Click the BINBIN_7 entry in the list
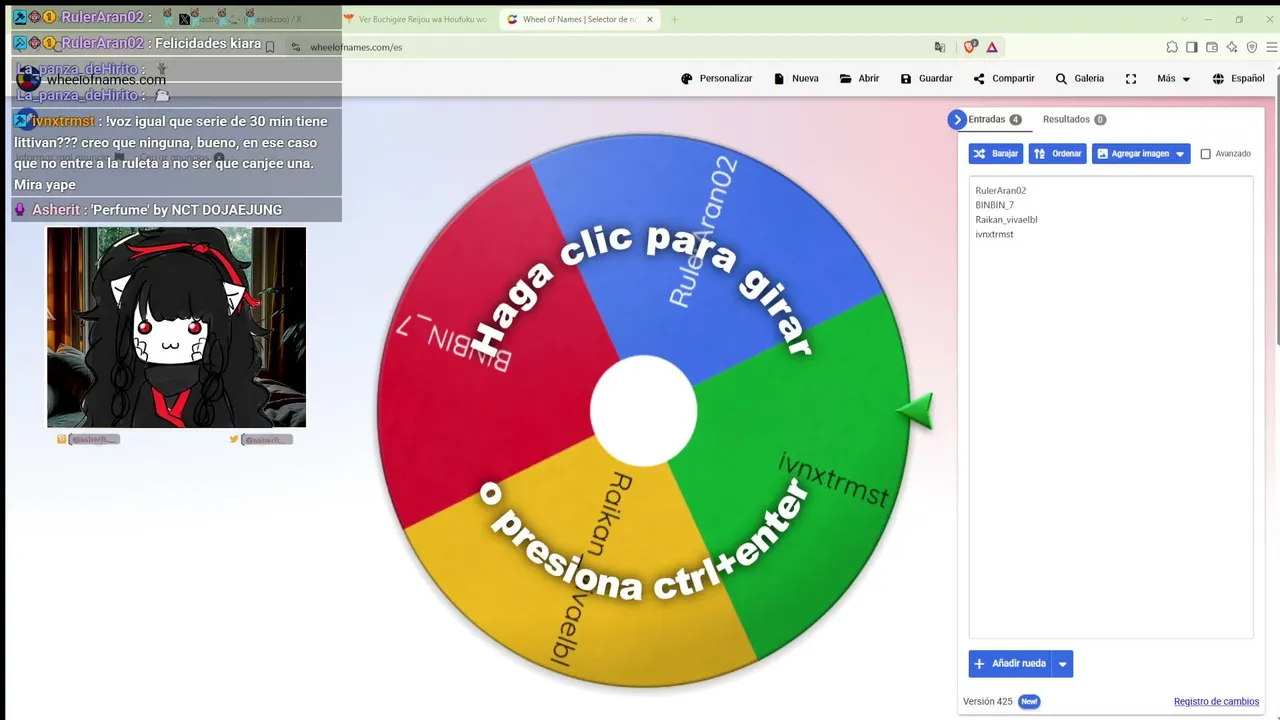Viewport: 1280px width, 720px height. click(994, 205)
